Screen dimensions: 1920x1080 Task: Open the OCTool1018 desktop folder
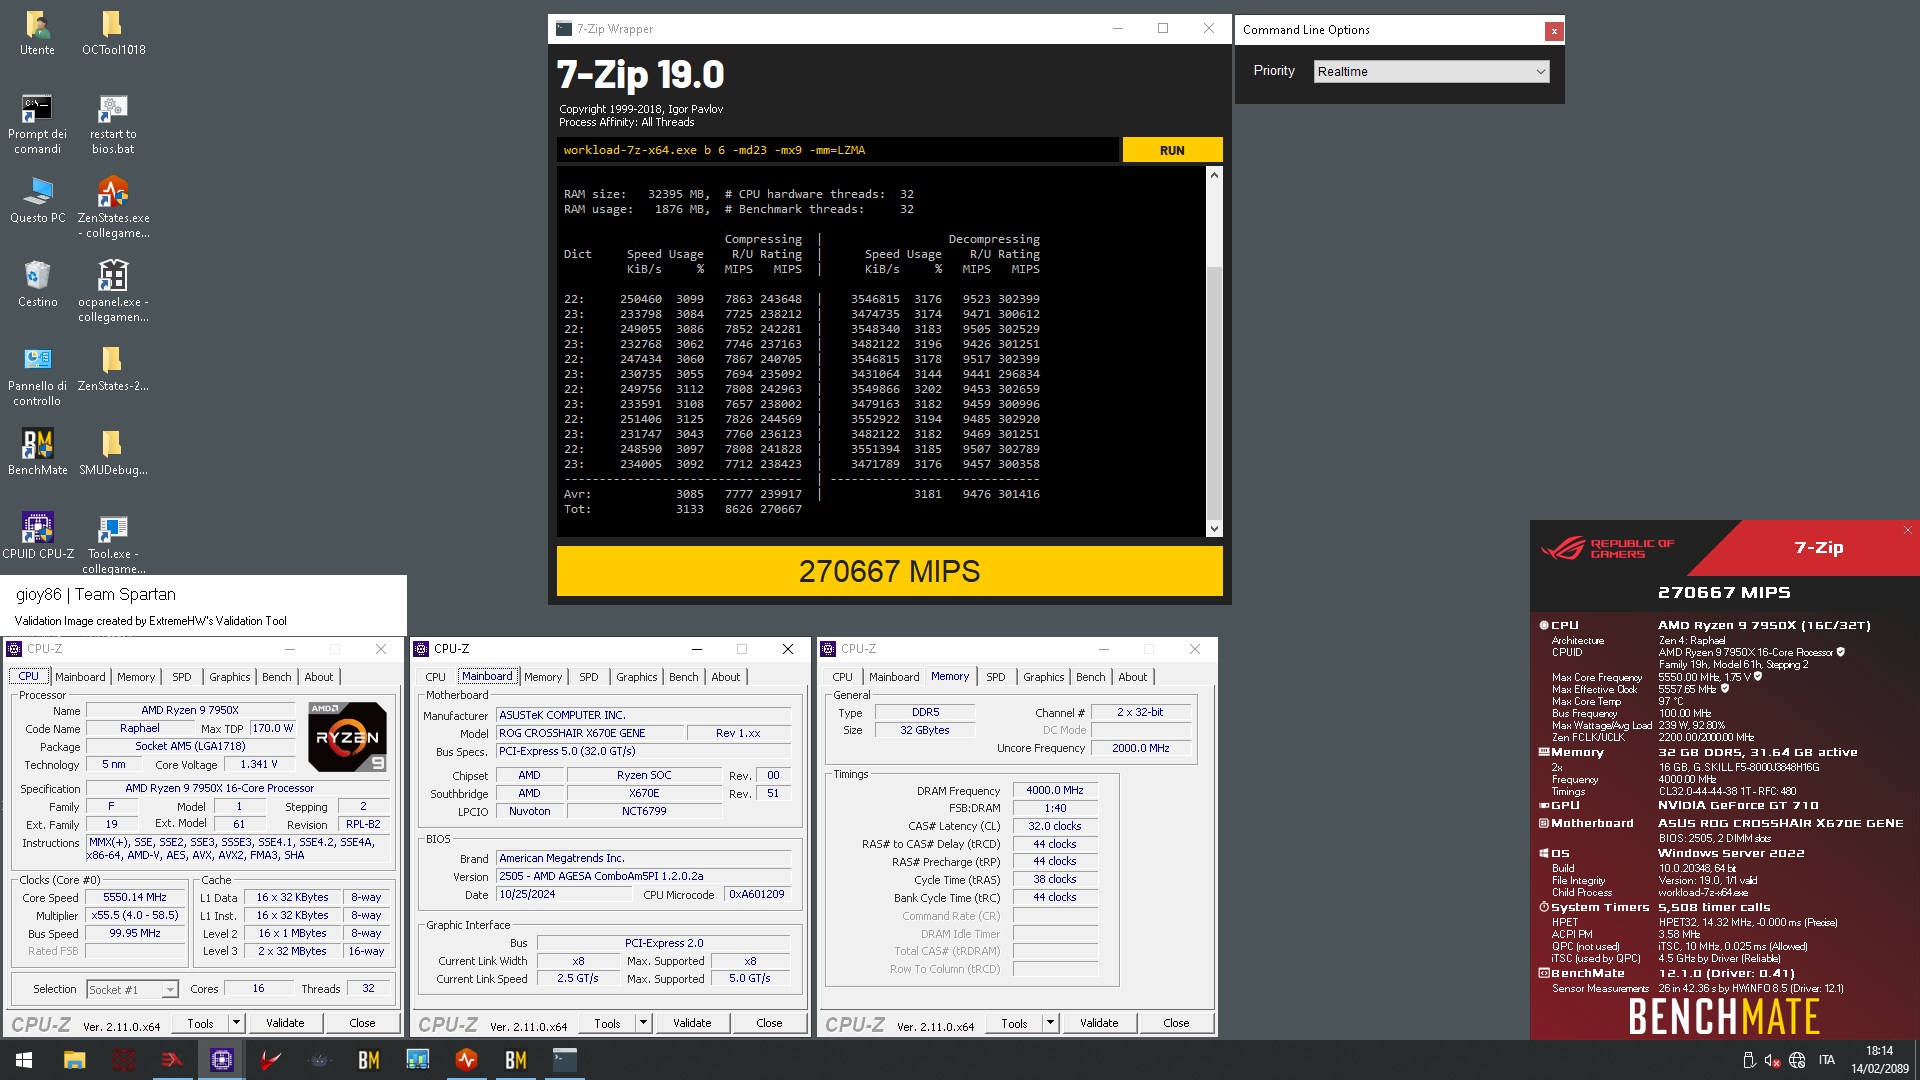tap(113, 32)
